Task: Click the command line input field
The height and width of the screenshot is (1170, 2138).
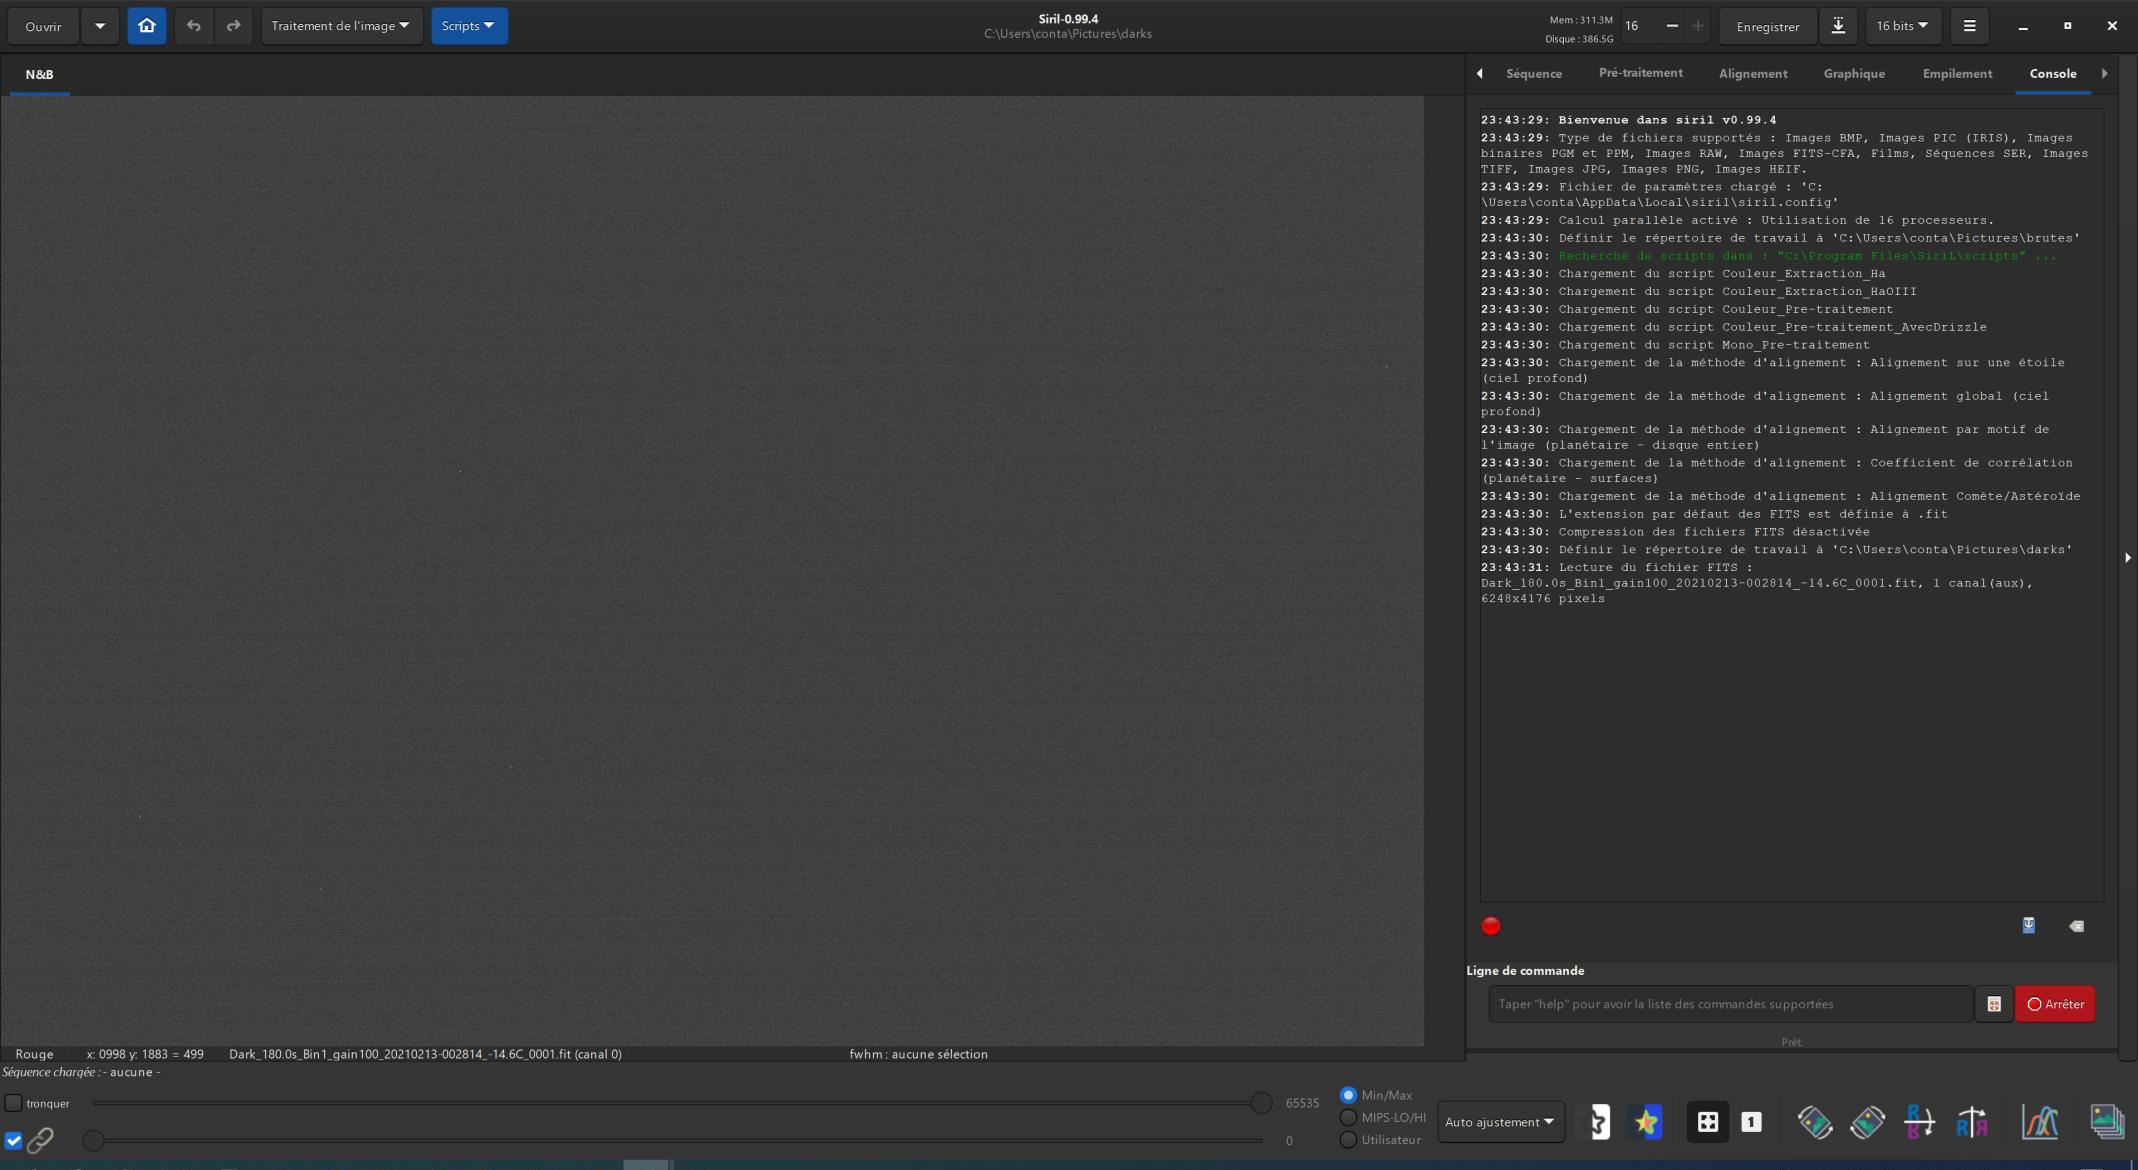Action: pyautogui.click(x=1730, y=1004)
